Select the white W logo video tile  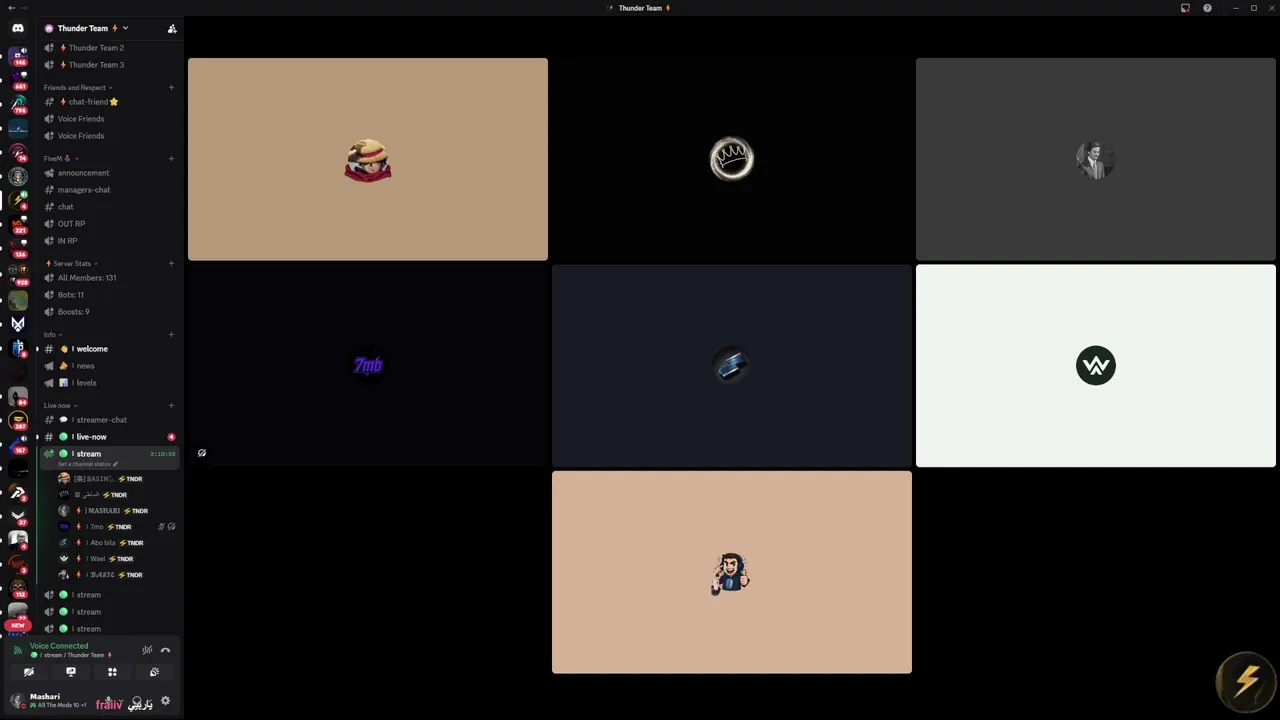click(x=1096, y=365)
